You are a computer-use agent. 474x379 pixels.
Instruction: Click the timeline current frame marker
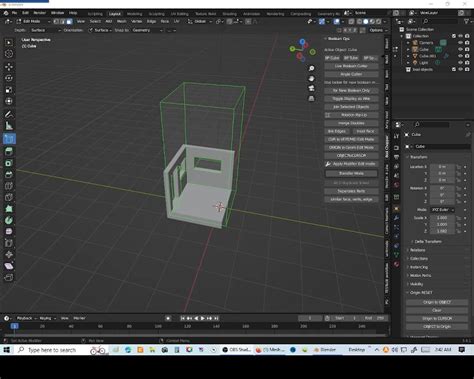[x=14, y=326]
